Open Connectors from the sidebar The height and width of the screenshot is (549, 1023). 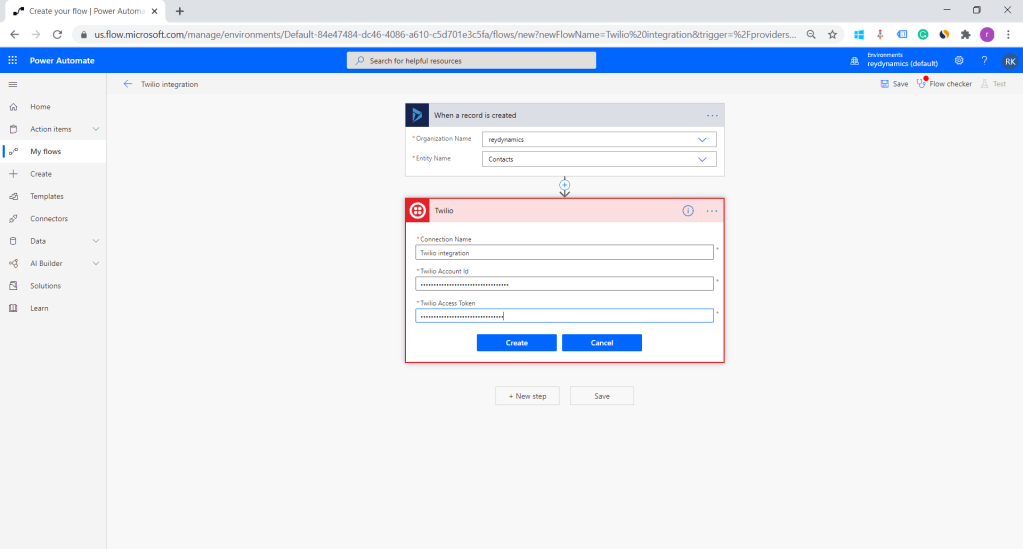coord(49,218)
